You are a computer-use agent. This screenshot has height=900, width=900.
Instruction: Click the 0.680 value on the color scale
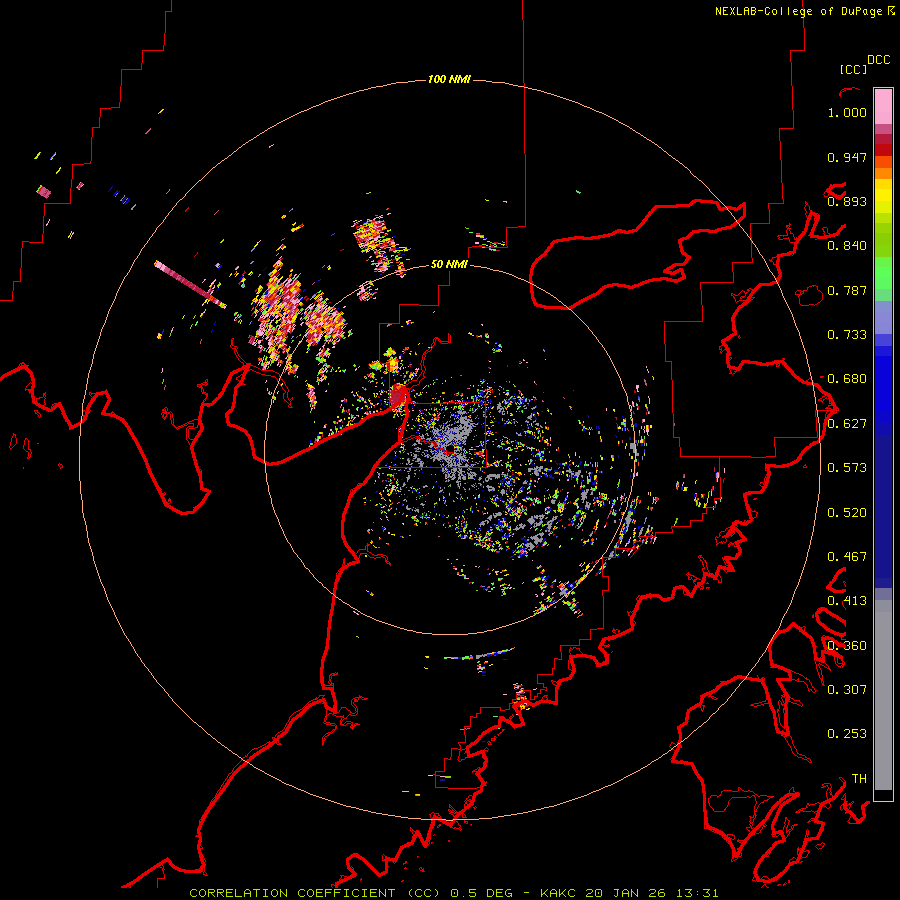pyautogui.click(x=847, y=379)
